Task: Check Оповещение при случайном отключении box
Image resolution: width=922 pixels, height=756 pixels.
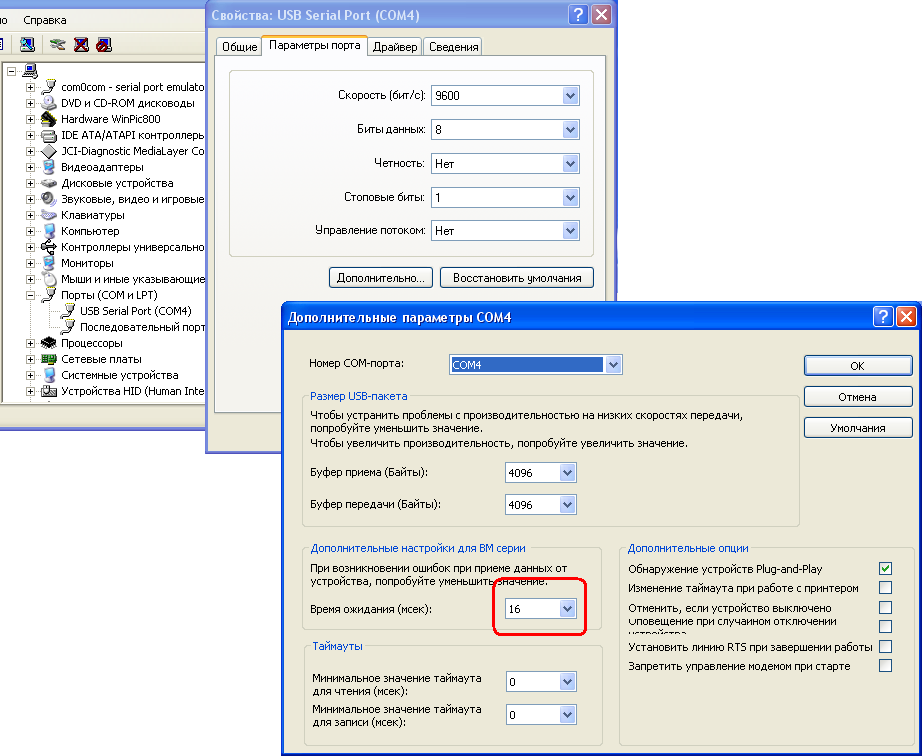Action: (x=886, y=627)
